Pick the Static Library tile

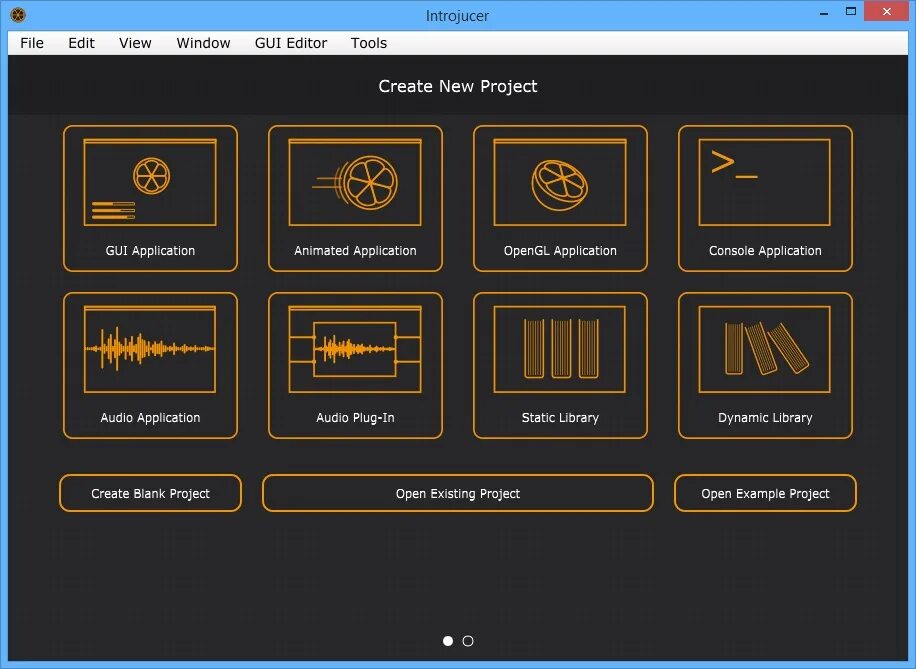pyautogui.click(x=560, y=365)
